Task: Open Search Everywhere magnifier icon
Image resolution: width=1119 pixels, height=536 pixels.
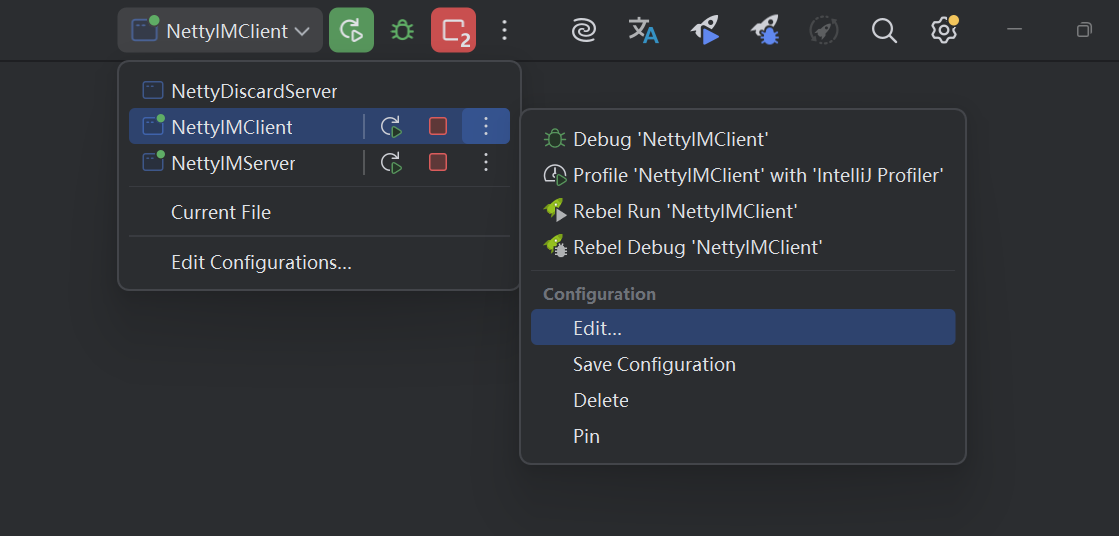Action: (884, 31)
